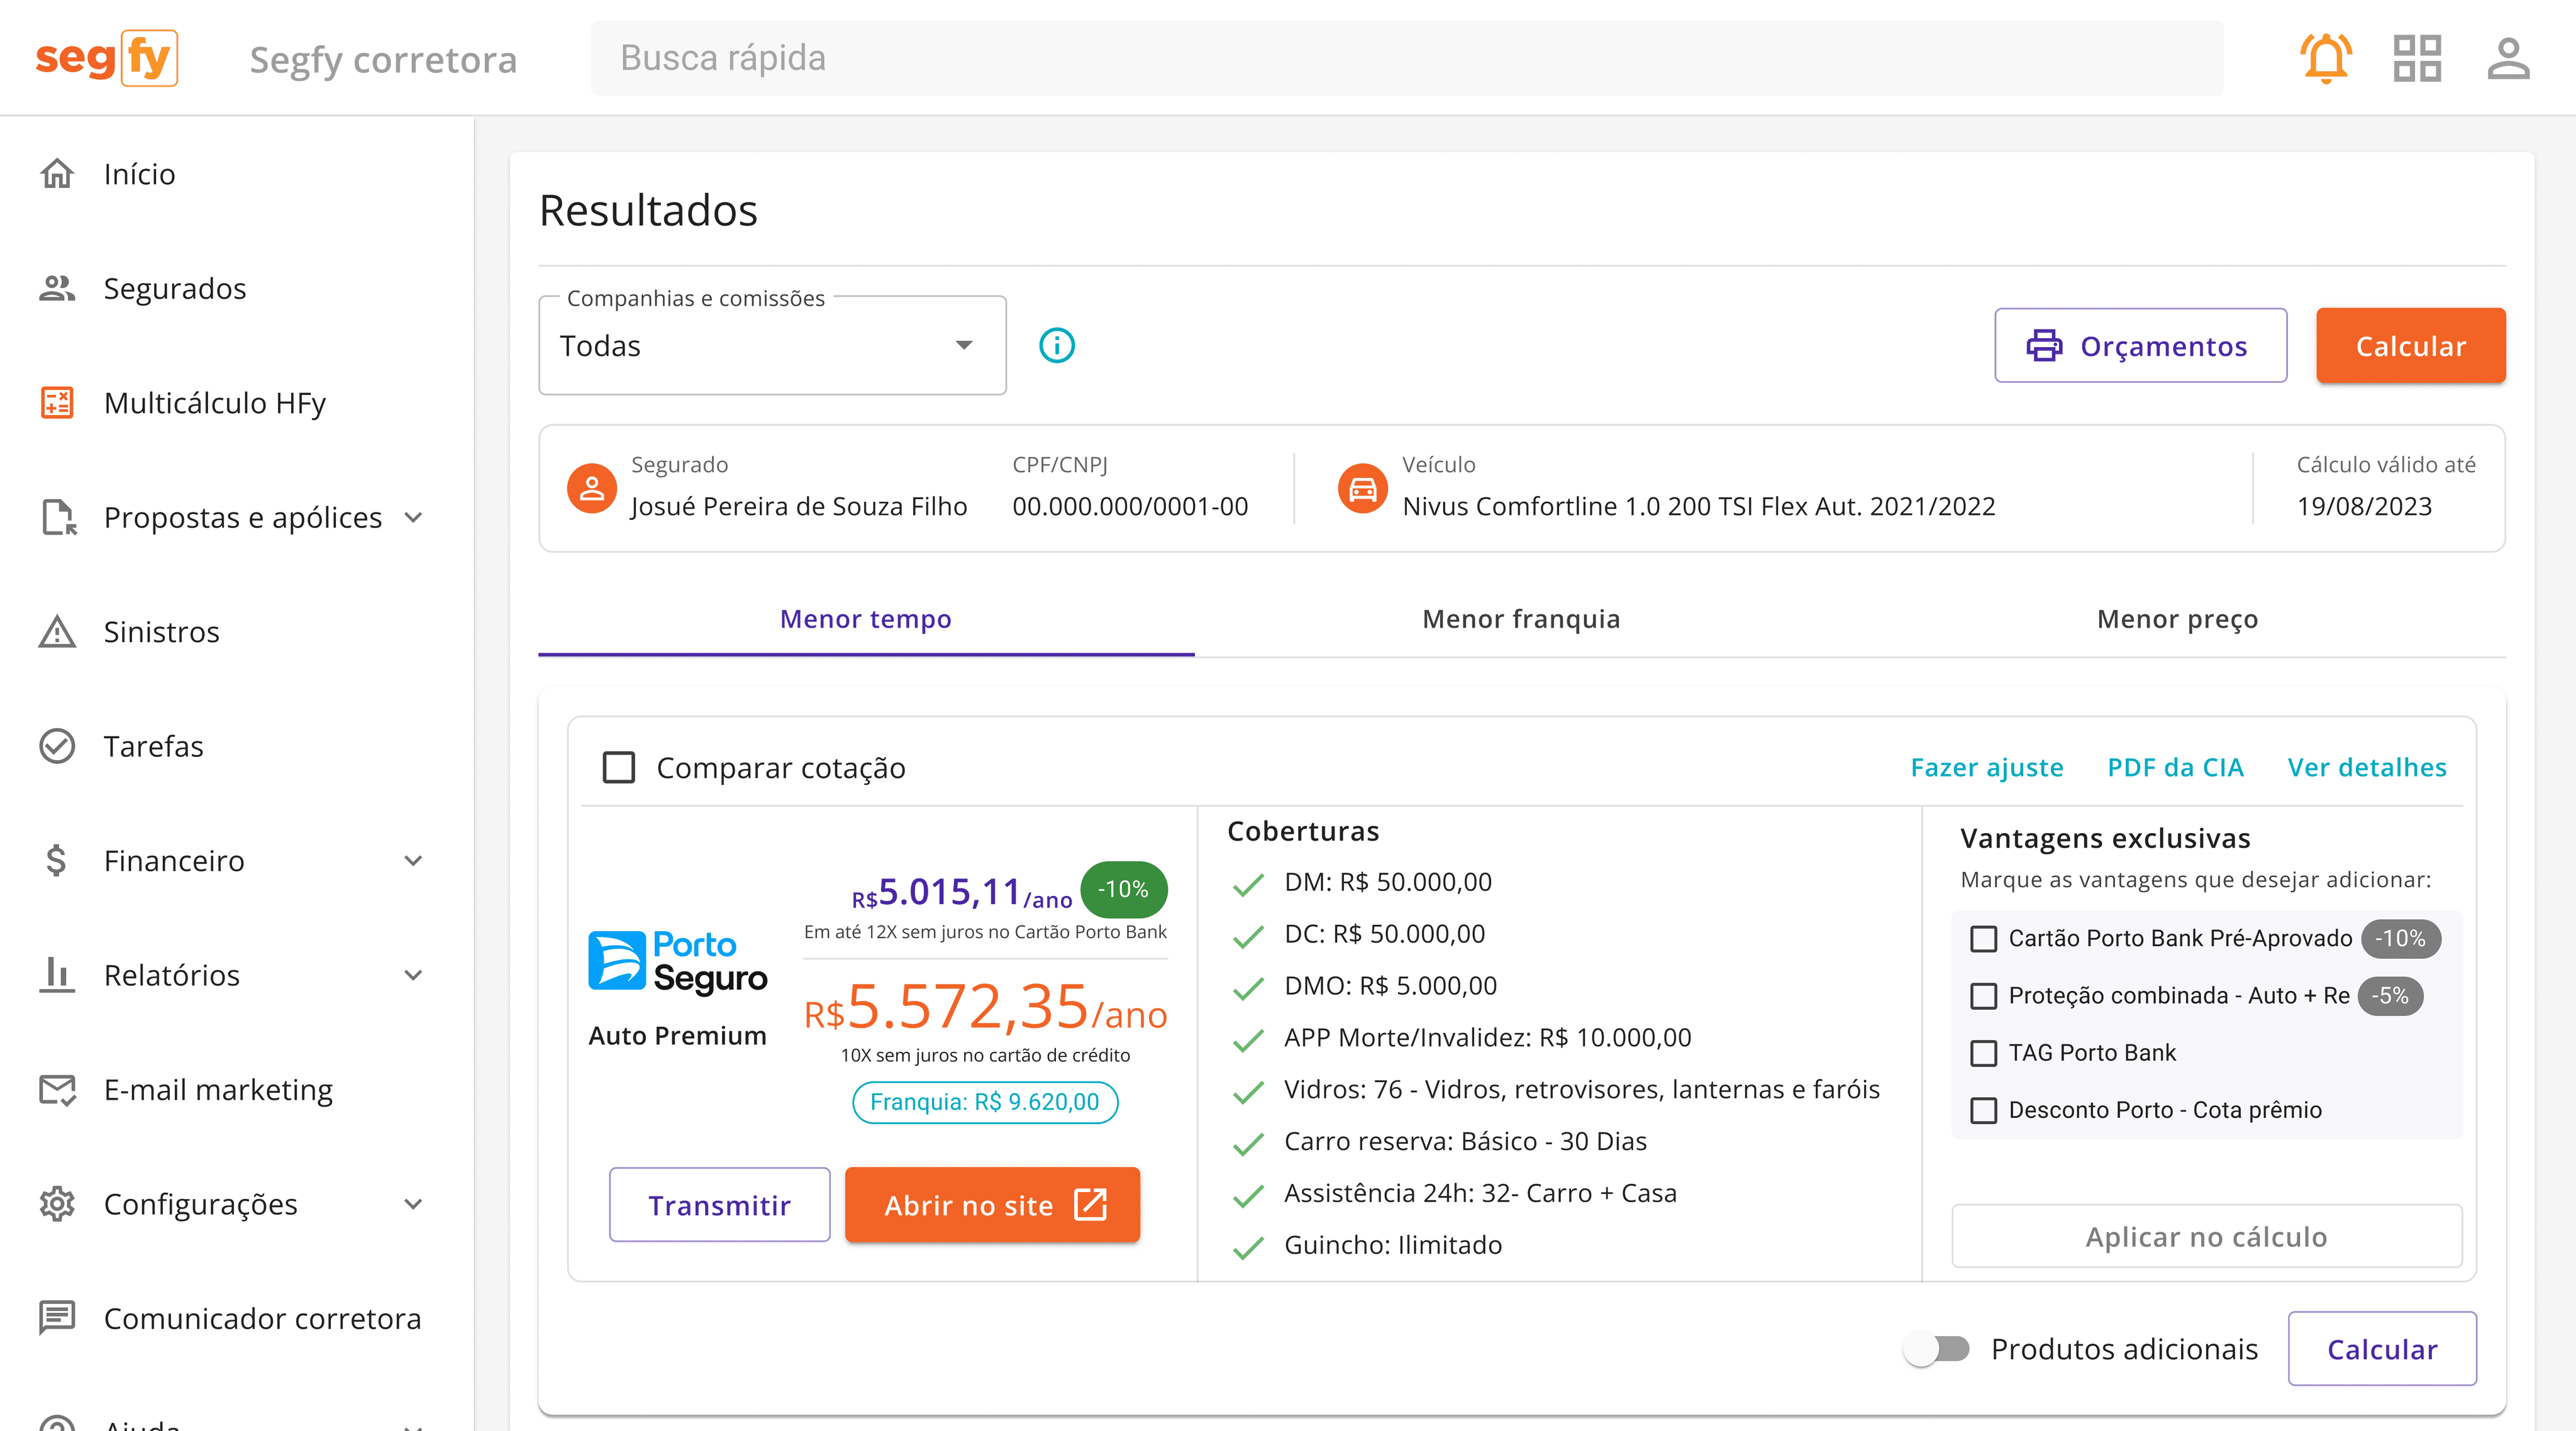This screenshot has width=2576, height=1431.
Task: Click the orange Segurado person icon
Action: click(592, 488)
